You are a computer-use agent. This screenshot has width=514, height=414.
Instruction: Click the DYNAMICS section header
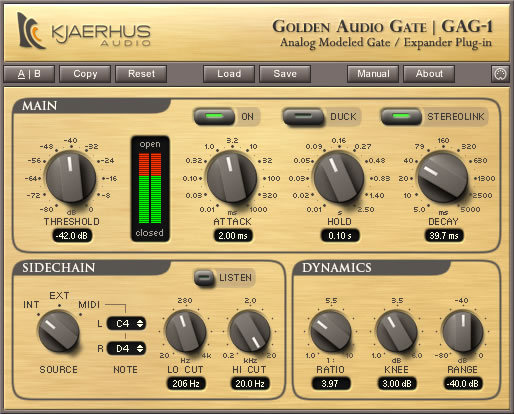click(x=337, y=268)
